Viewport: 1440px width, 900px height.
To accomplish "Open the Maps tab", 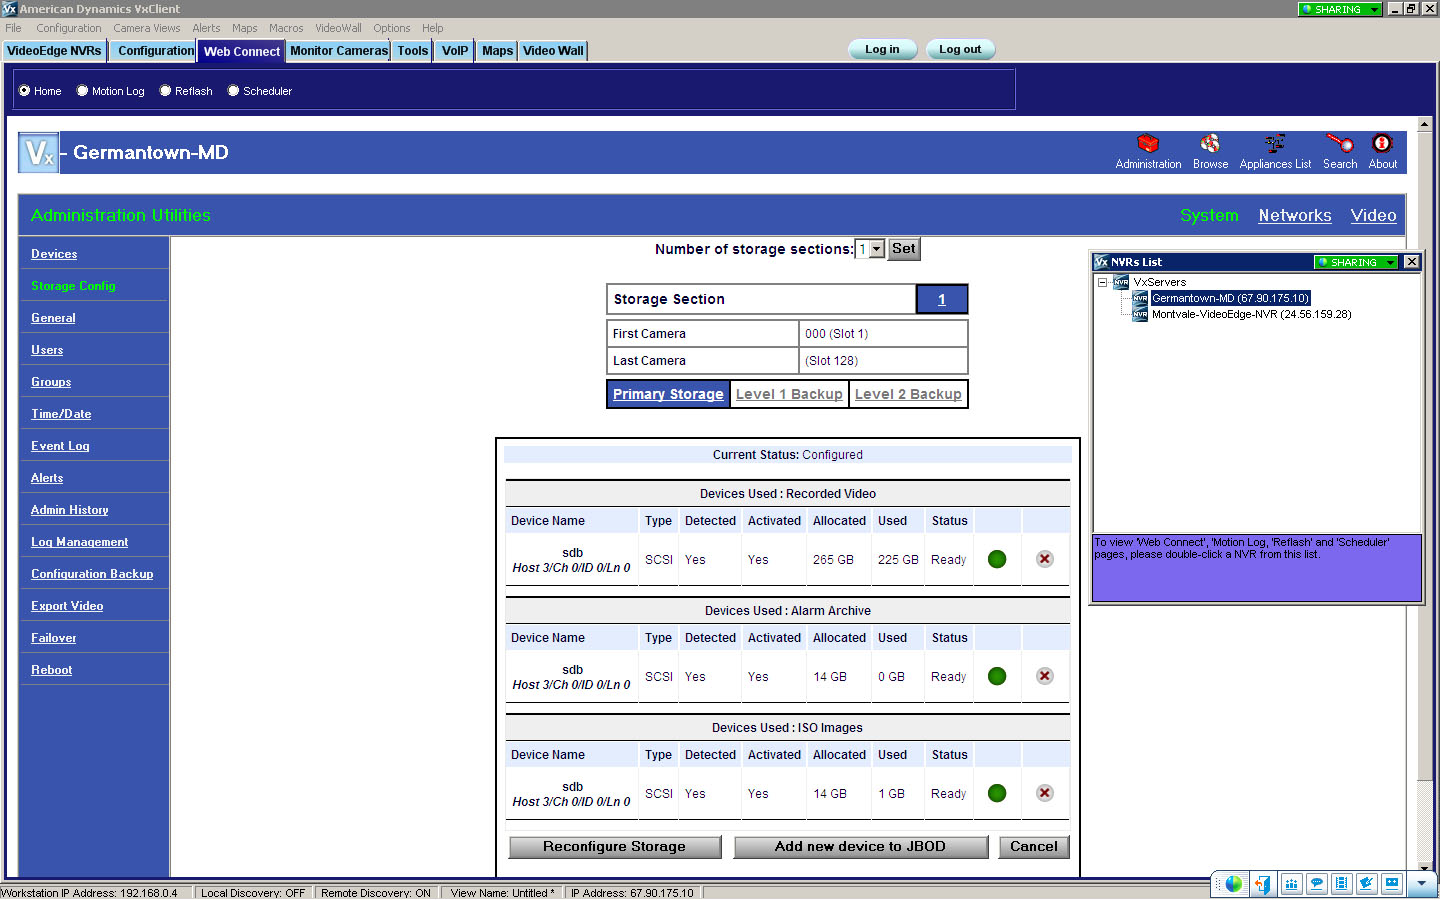I will point(497,51).
